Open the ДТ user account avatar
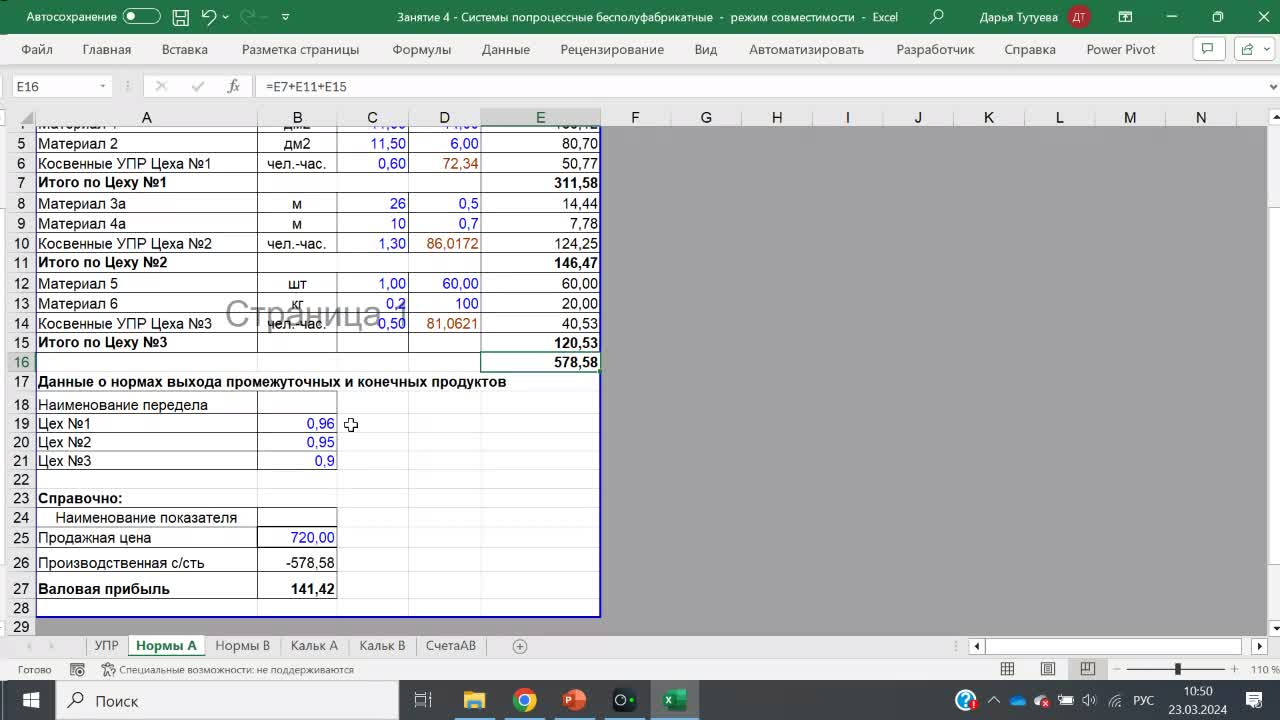 [1079, 17]
